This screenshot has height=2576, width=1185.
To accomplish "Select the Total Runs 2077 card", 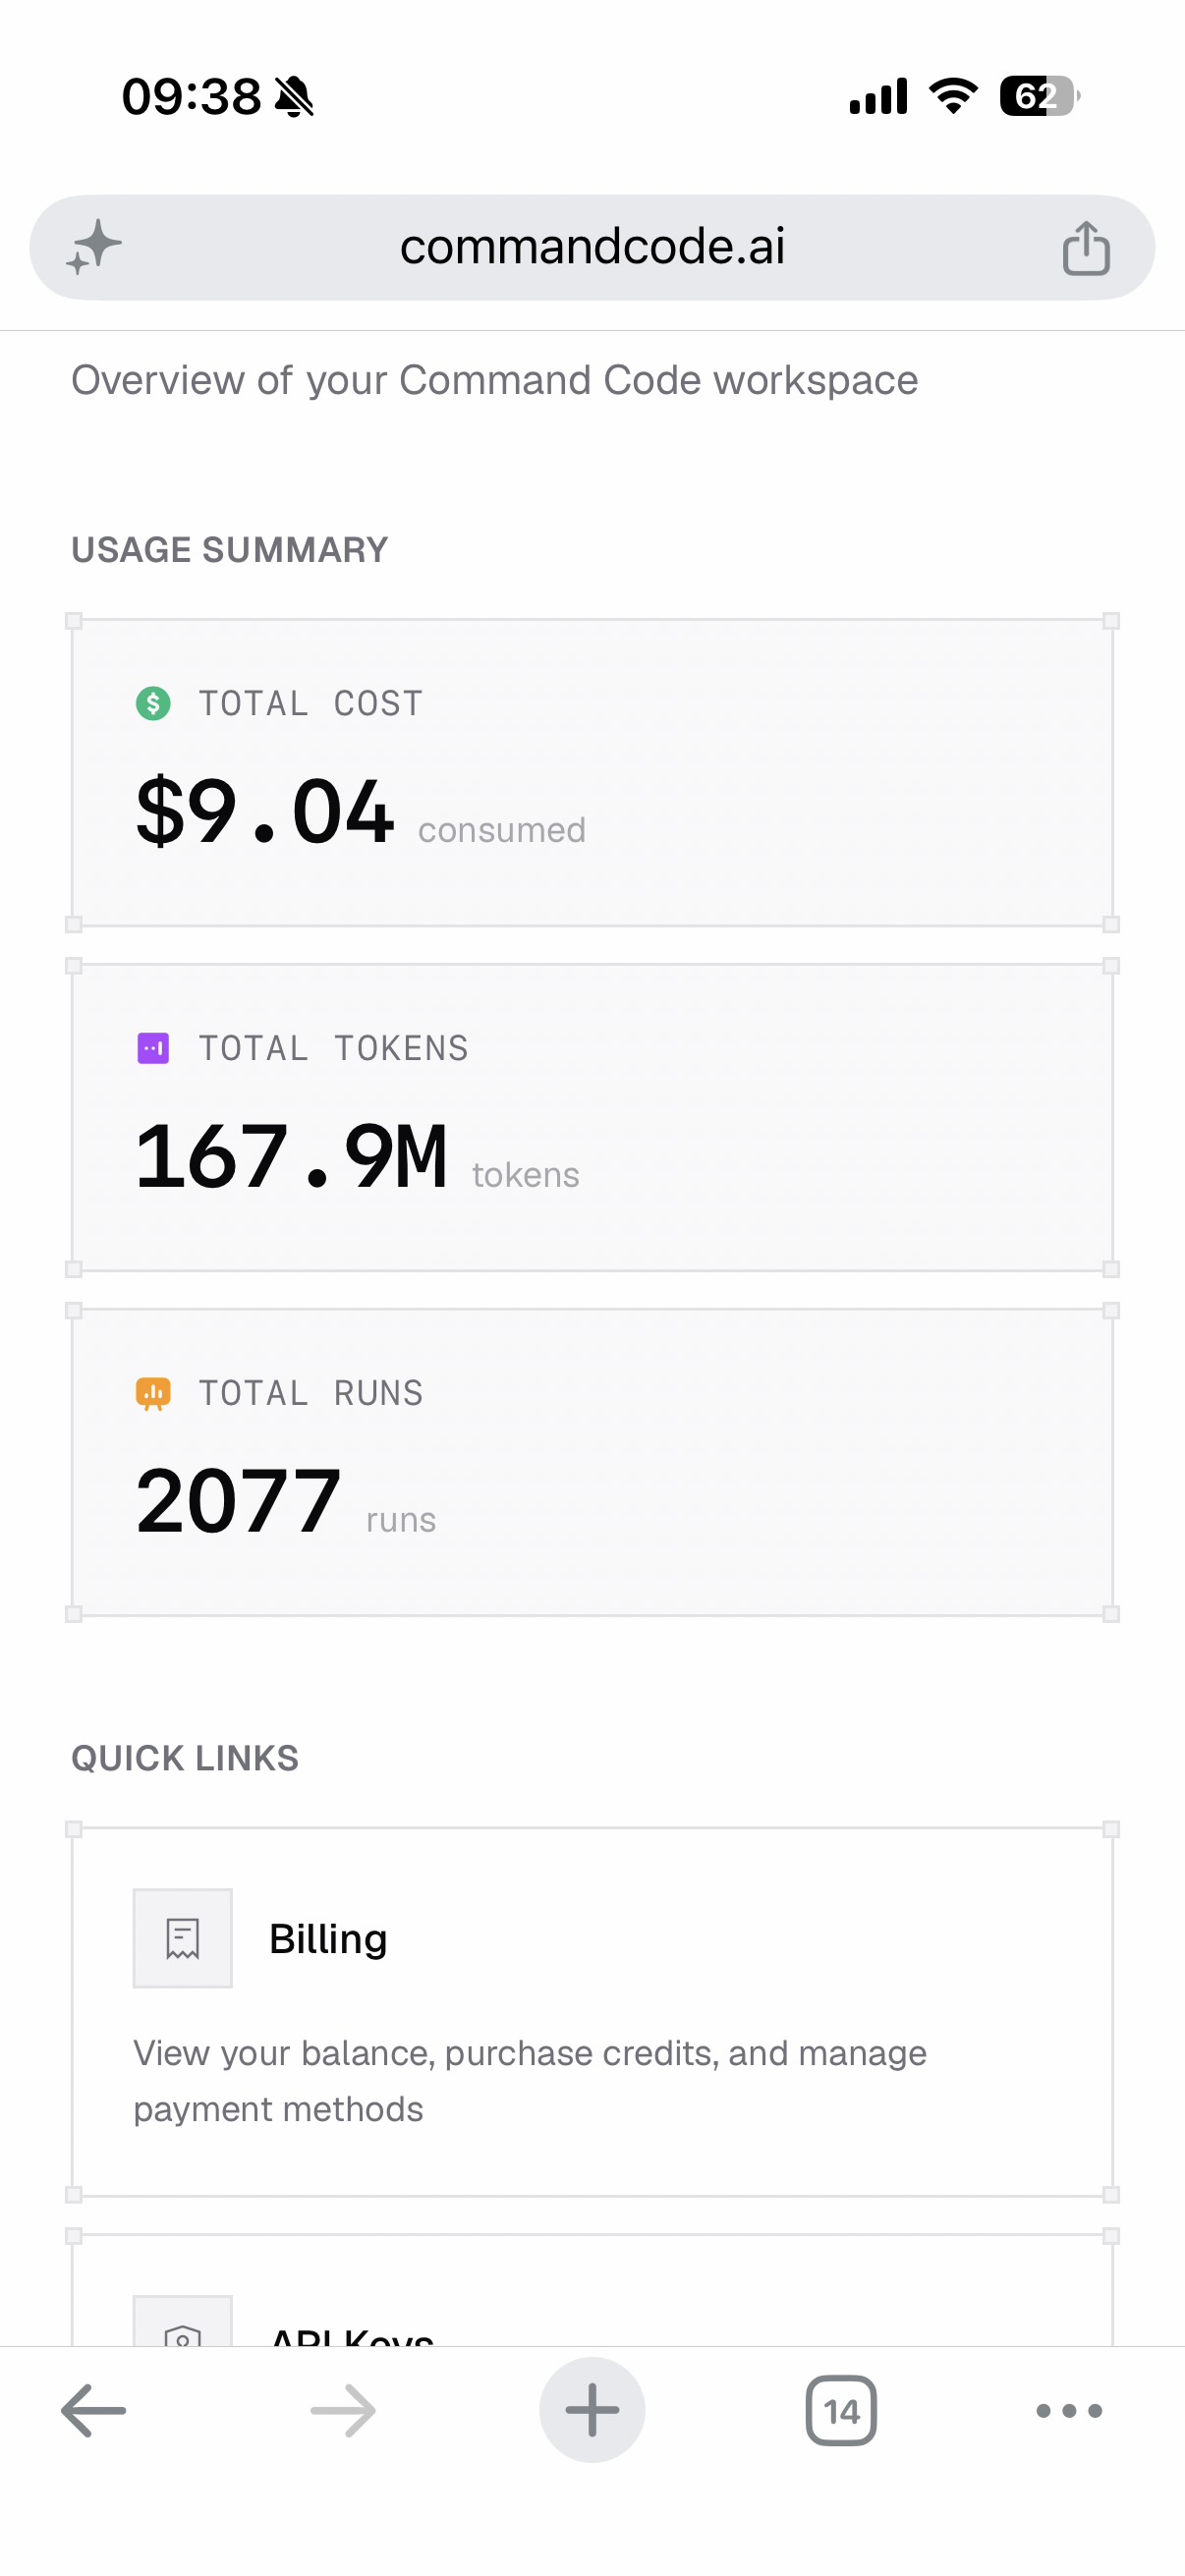I will (592, 1463).
